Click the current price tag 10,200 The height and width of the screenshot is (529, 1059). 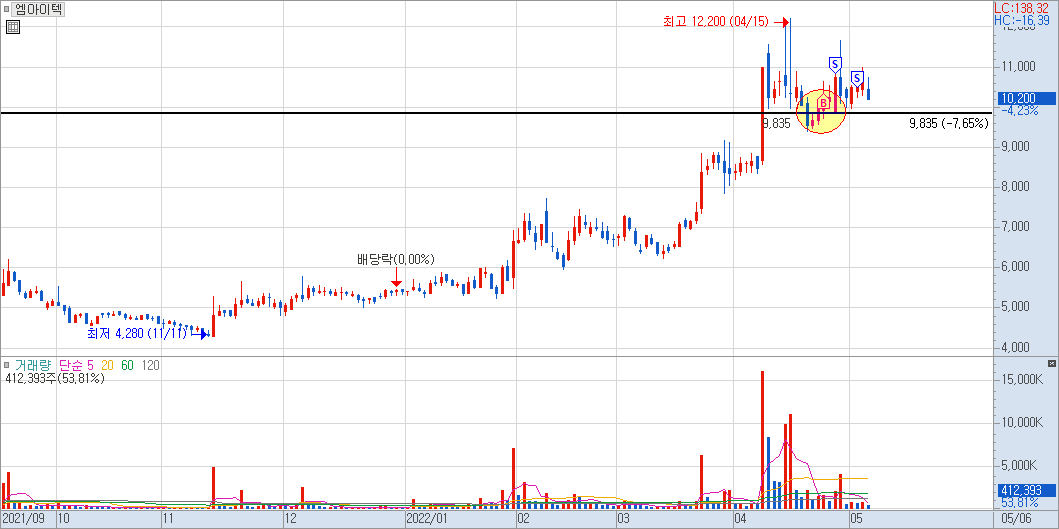click(x=1025, y=99)
